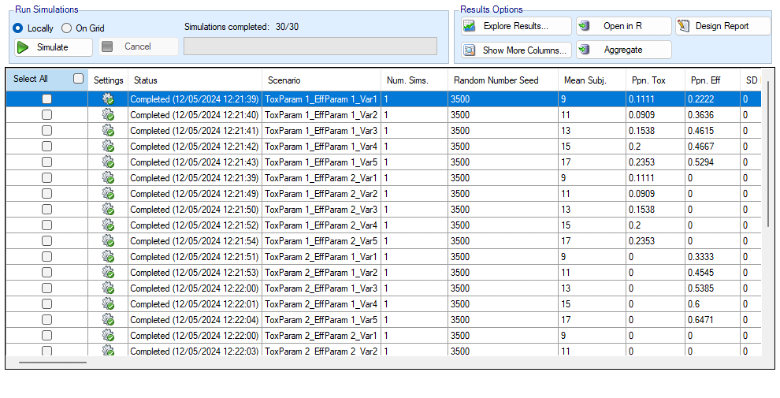Click the Design Report document icon

coord(683,26)
